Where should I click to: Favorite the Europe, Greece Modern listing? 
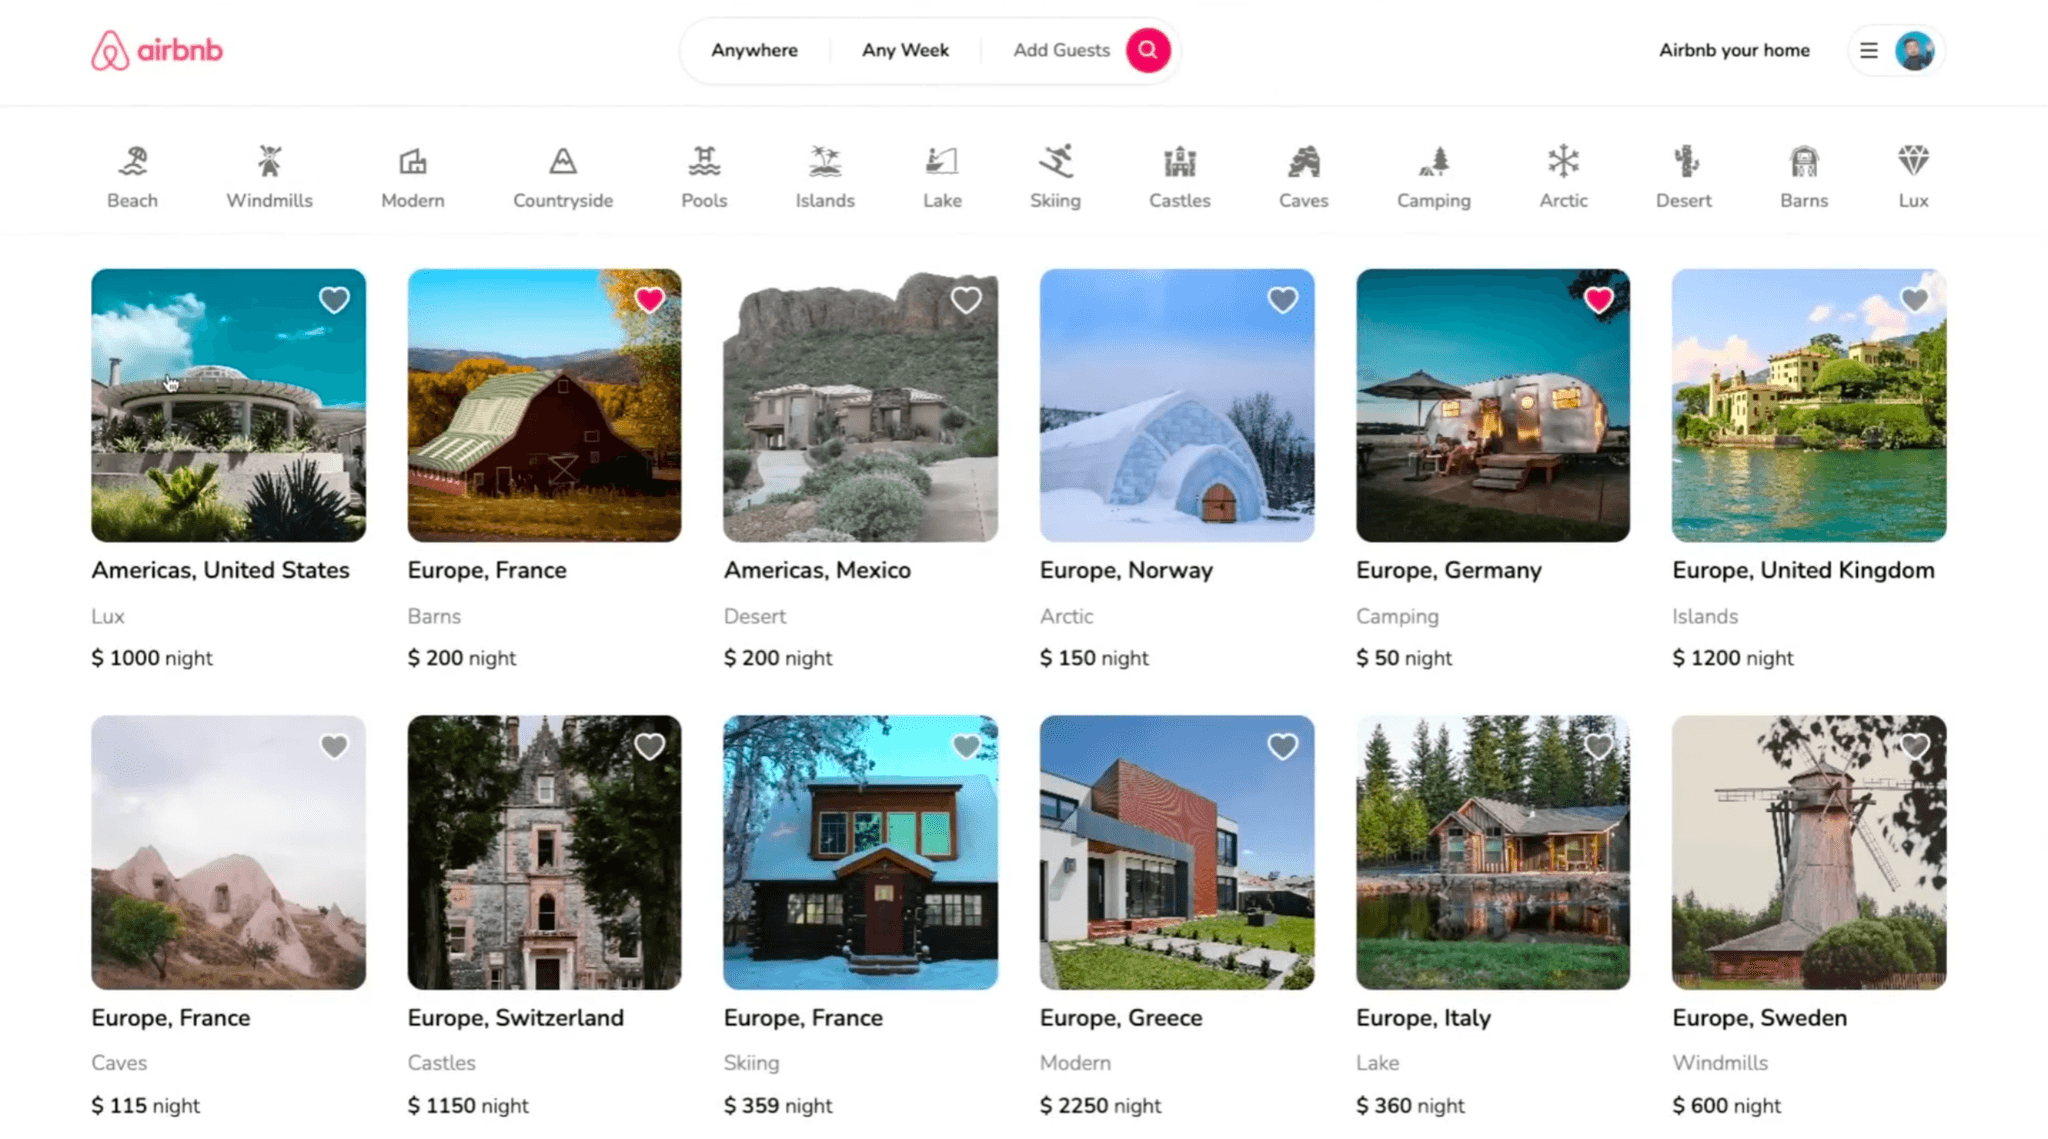[1282, 747]
